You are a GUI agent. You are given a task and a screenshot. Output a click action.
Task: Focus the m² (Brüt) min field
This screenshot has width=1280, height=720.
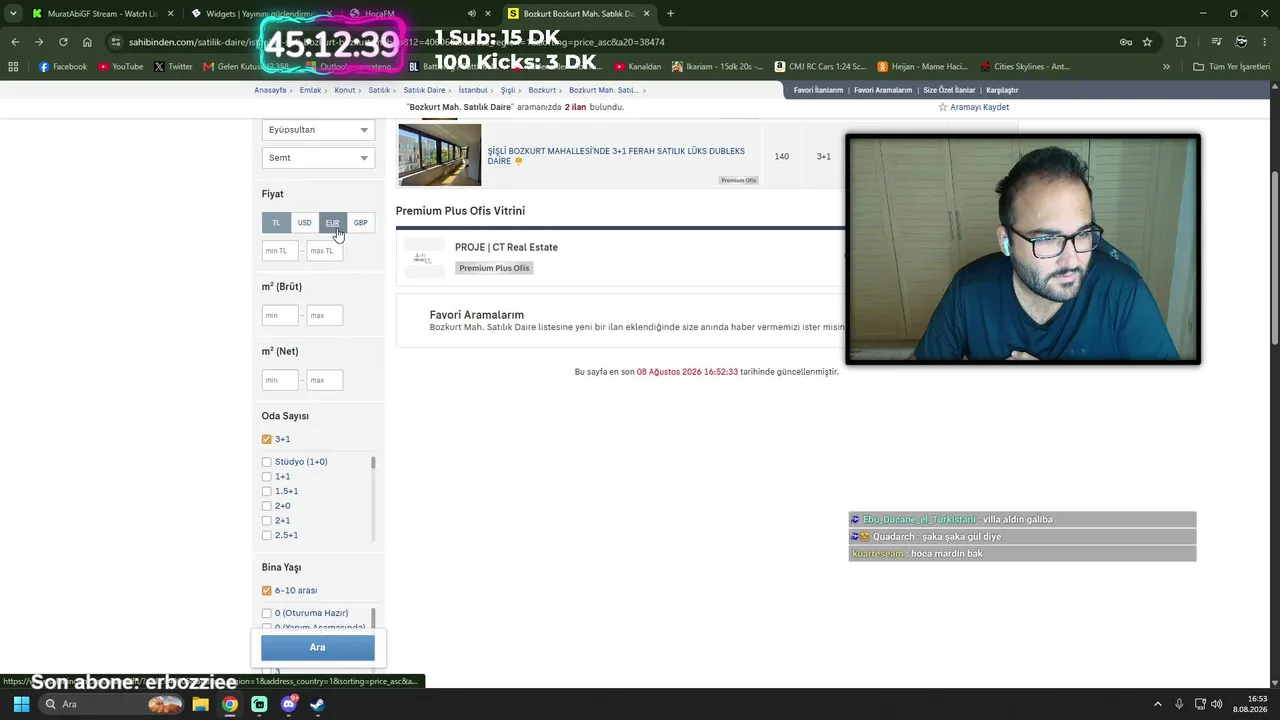(280, 316)
